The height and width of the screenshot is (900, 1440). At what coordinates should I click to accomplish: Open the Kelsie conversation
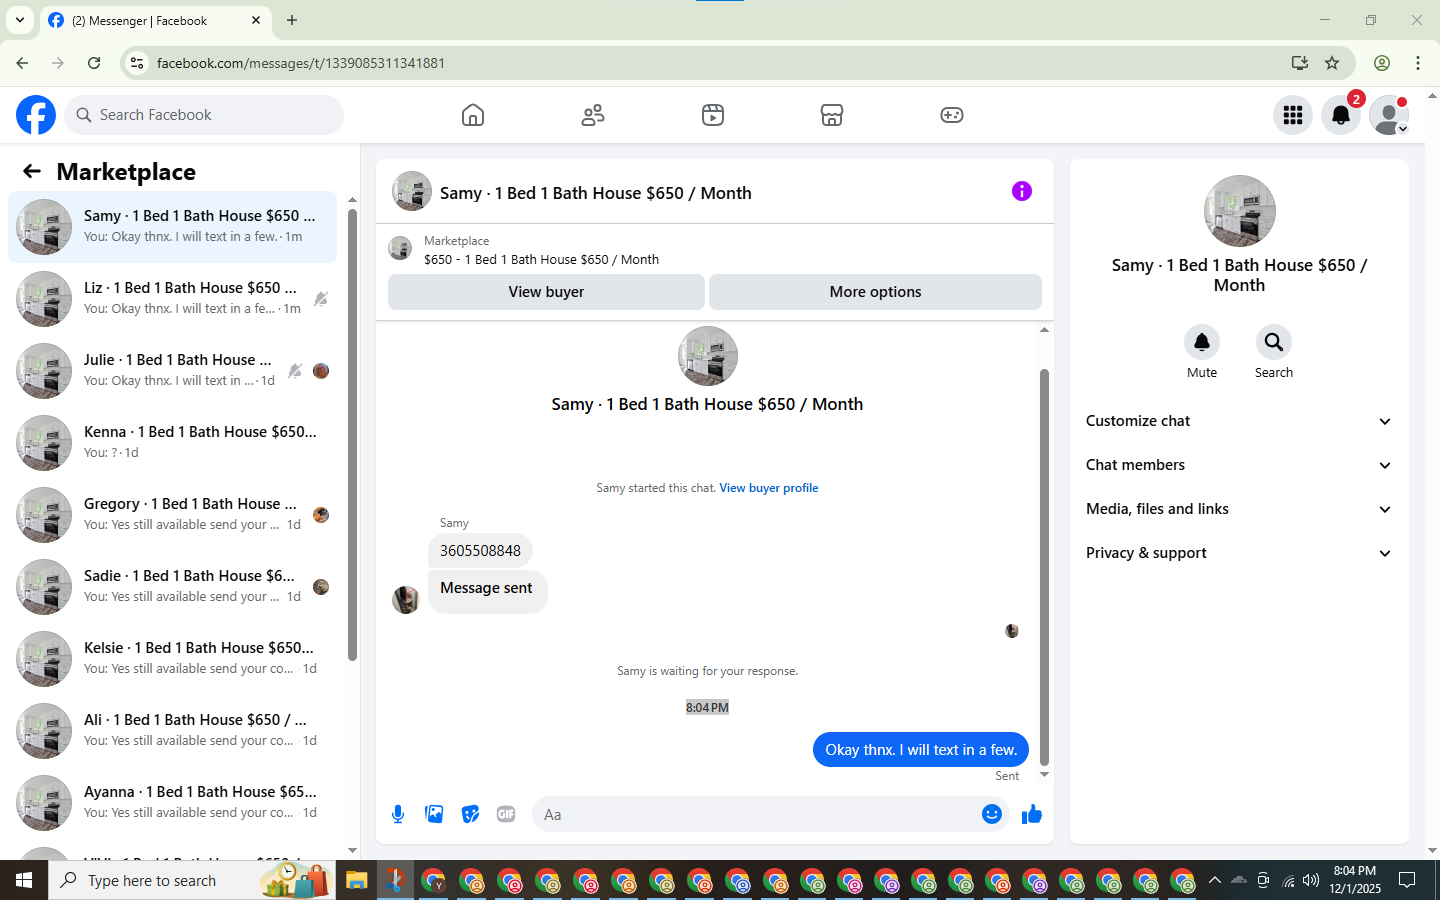pyautogui.click(x=172, y=659)
